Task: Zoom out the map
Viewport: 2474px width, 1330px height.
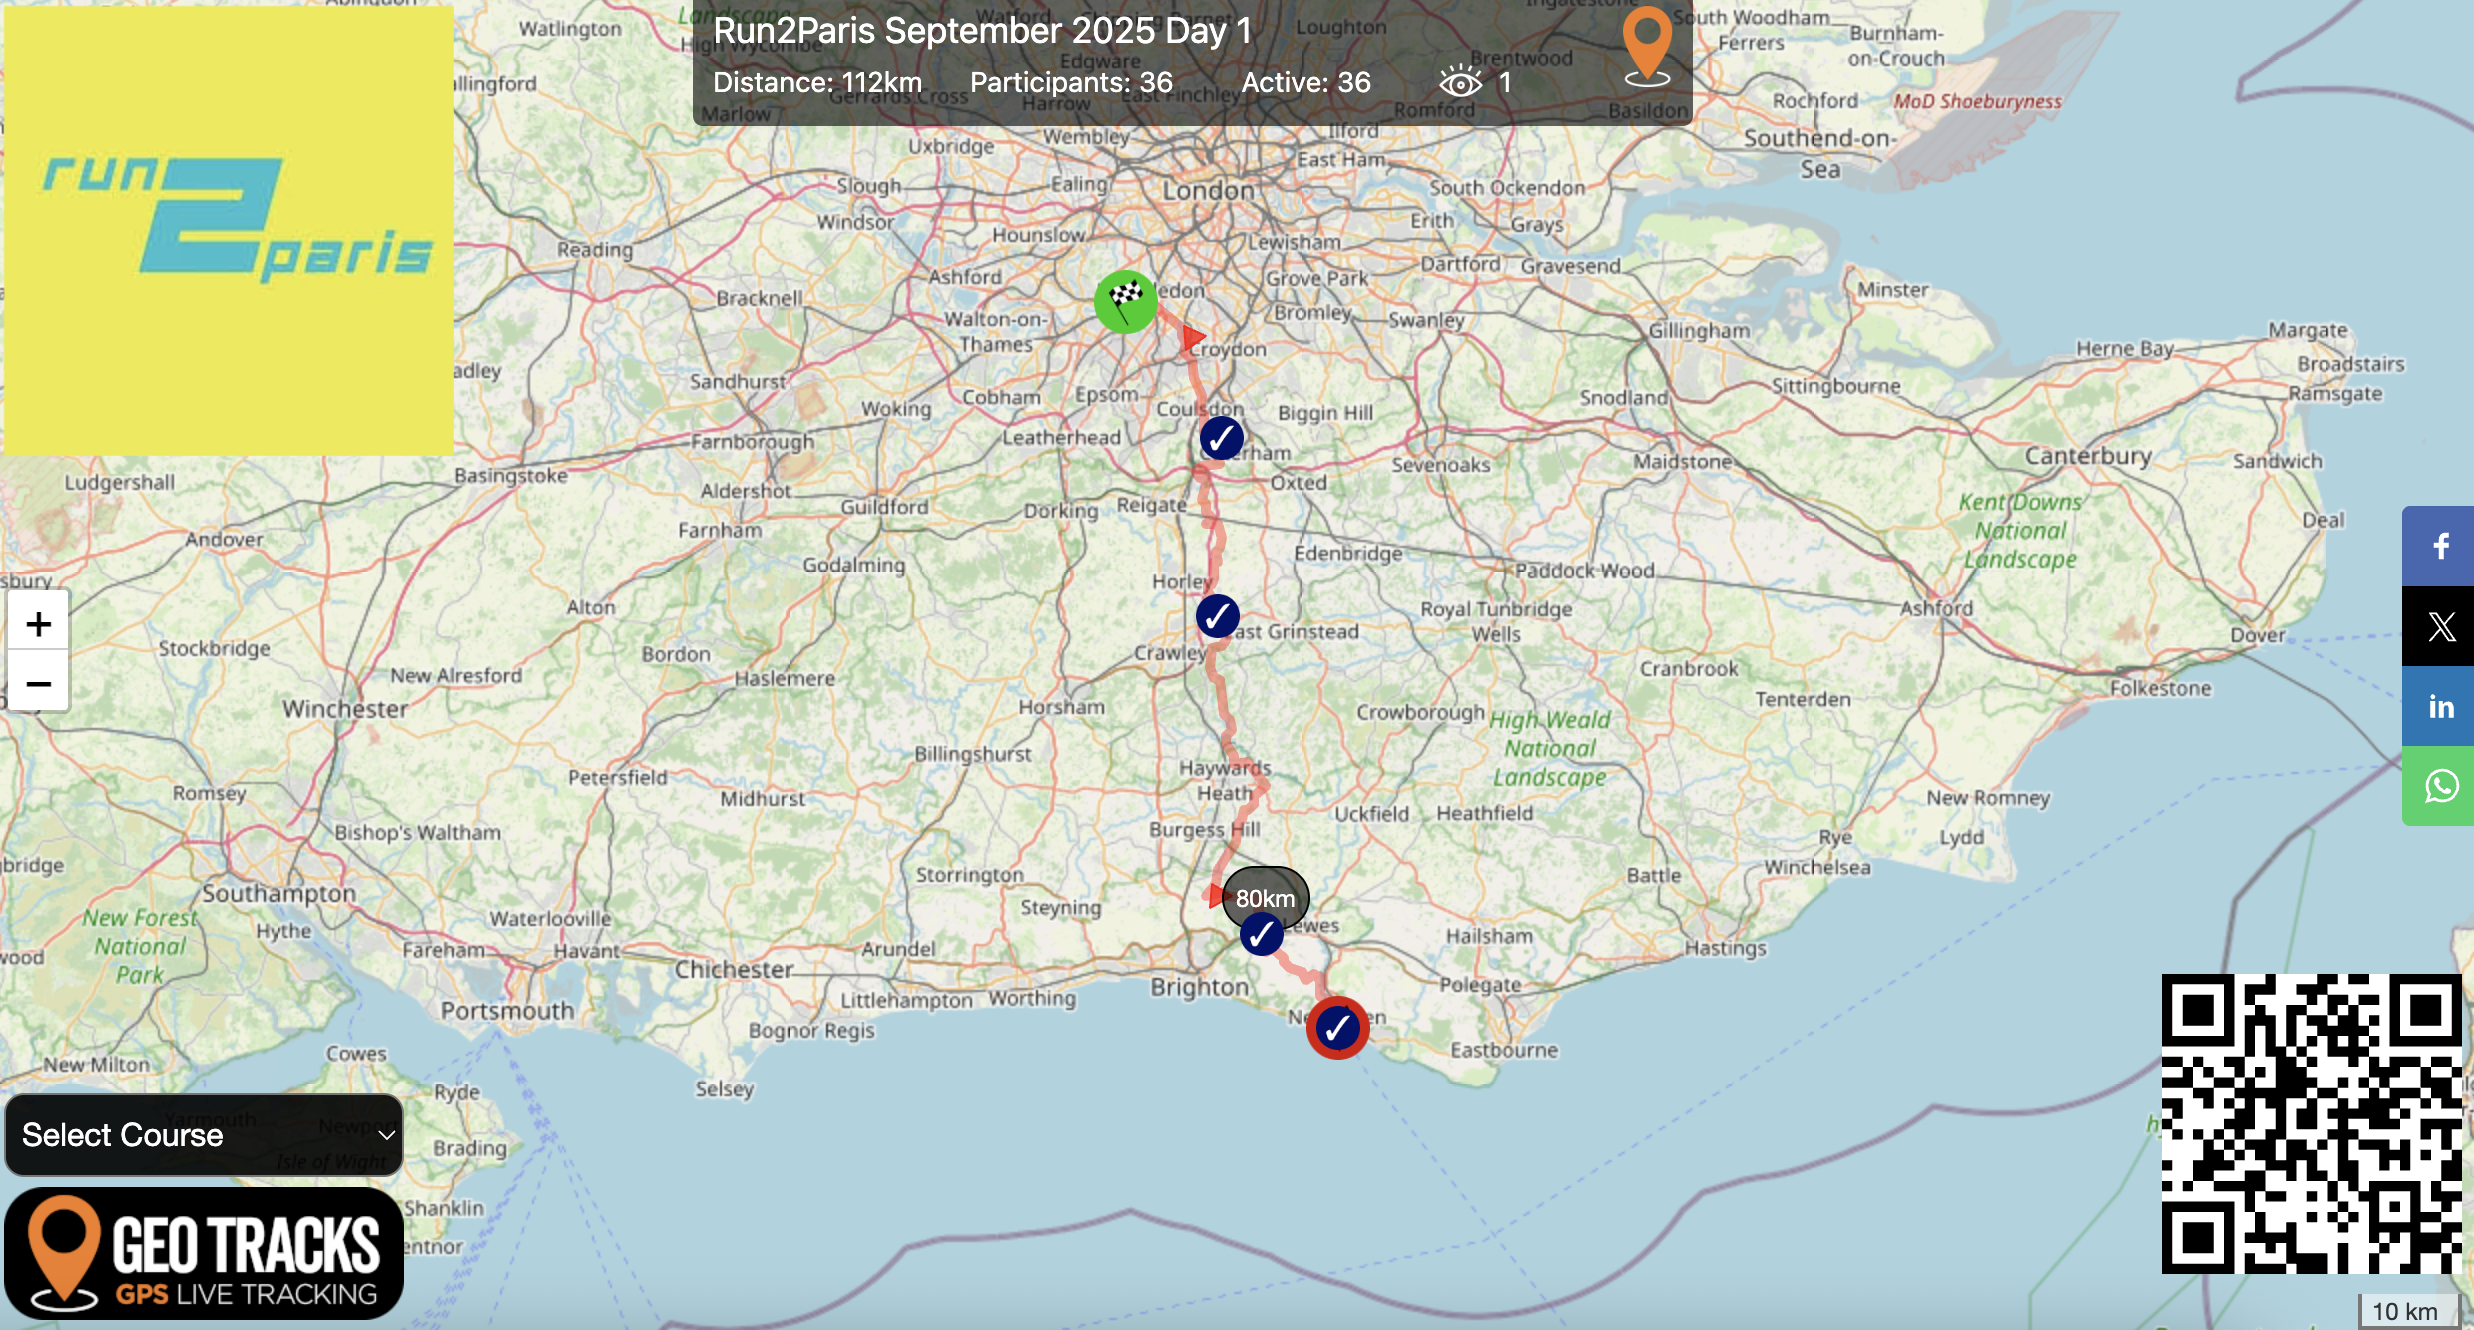Action: pos(39,683)
